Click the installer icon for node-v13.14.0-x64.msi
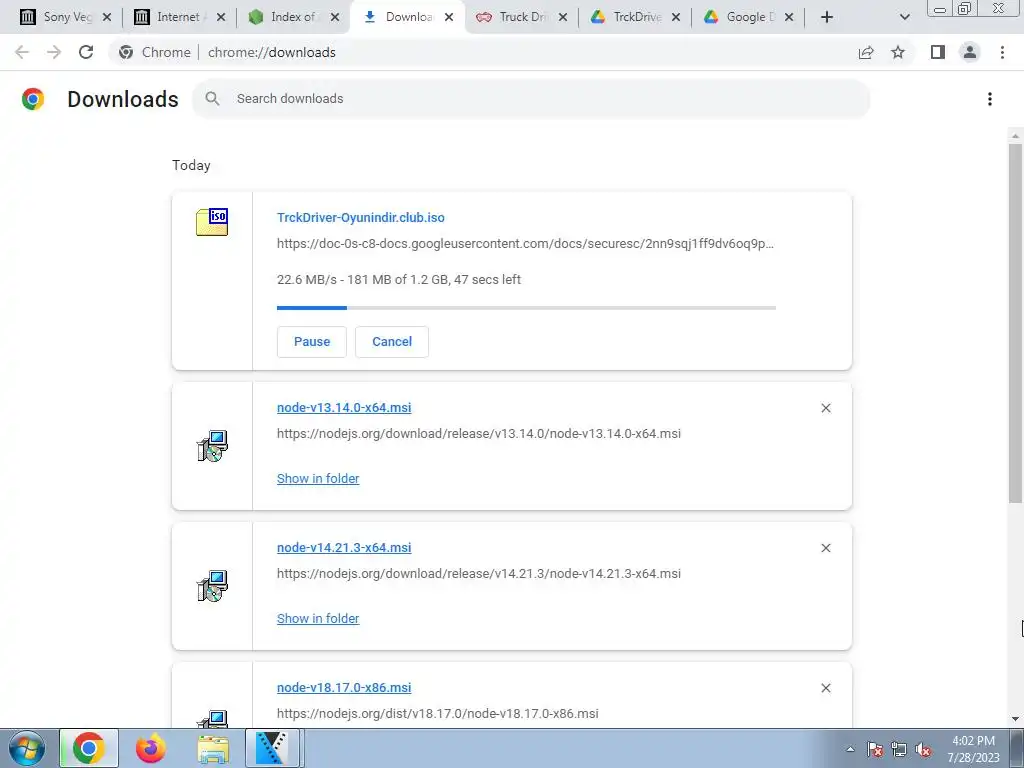The height and width of the screenshot is (768, 1024). pos(212,446)
